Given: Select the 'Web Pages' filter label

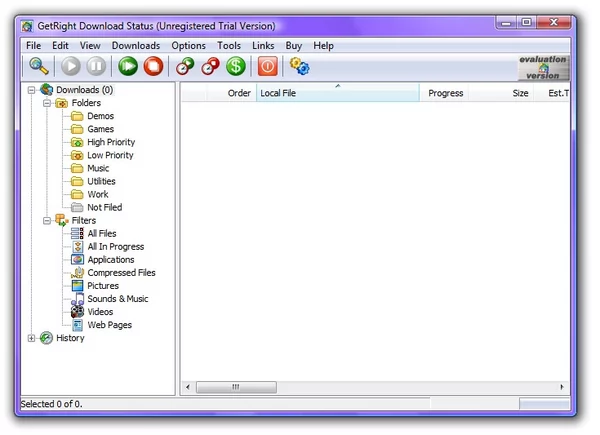Looking at the screenshot, I should pos(110,325).
